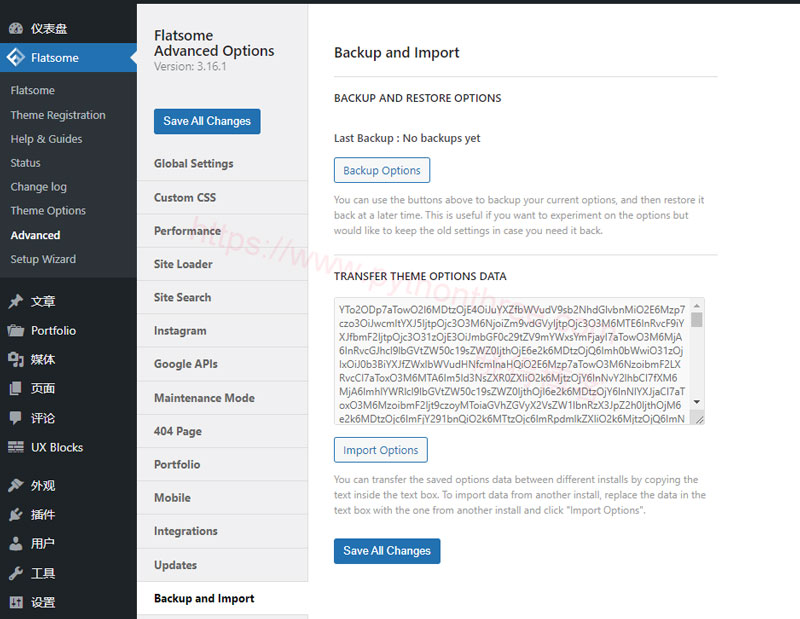Open Theme Options
Image resolution: width=800 pixels, height=619 pixels.
click(x=48, y=211)
